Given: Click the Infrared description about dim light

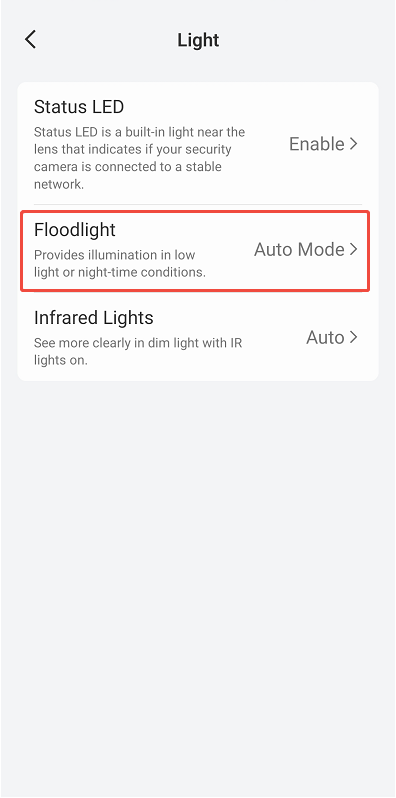Looking at the screenshot, I should click(138, 351).
